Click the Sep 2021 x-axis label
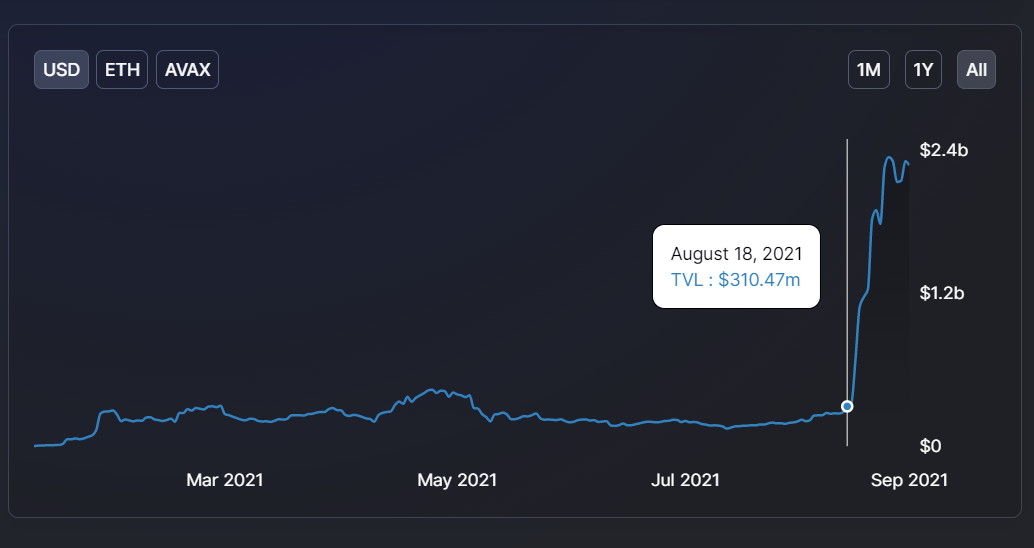Image resolution: width=1034 pixels, height=548 pixels. (909, 480)
